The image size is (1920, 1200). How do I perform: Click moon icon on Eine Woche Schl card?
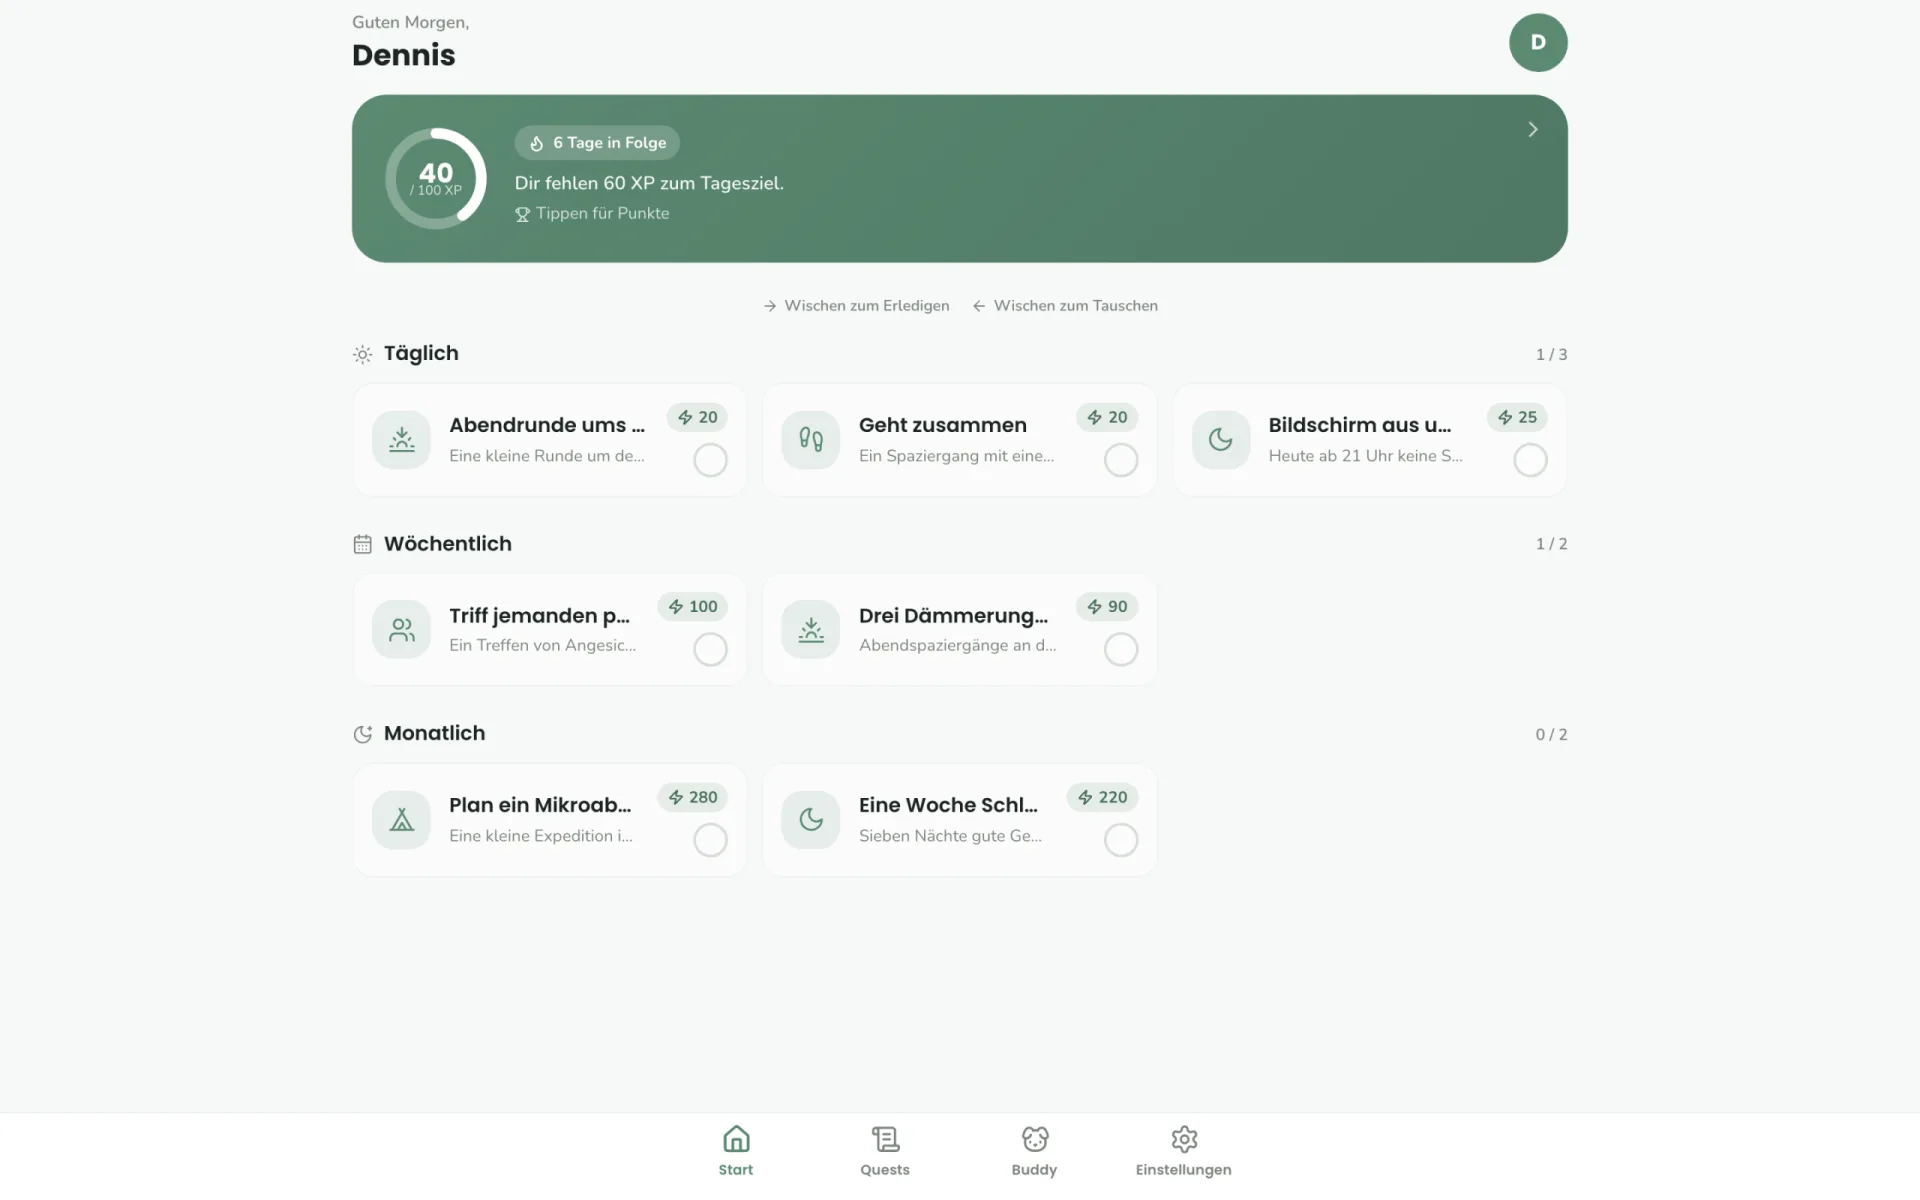coord(811,820)
